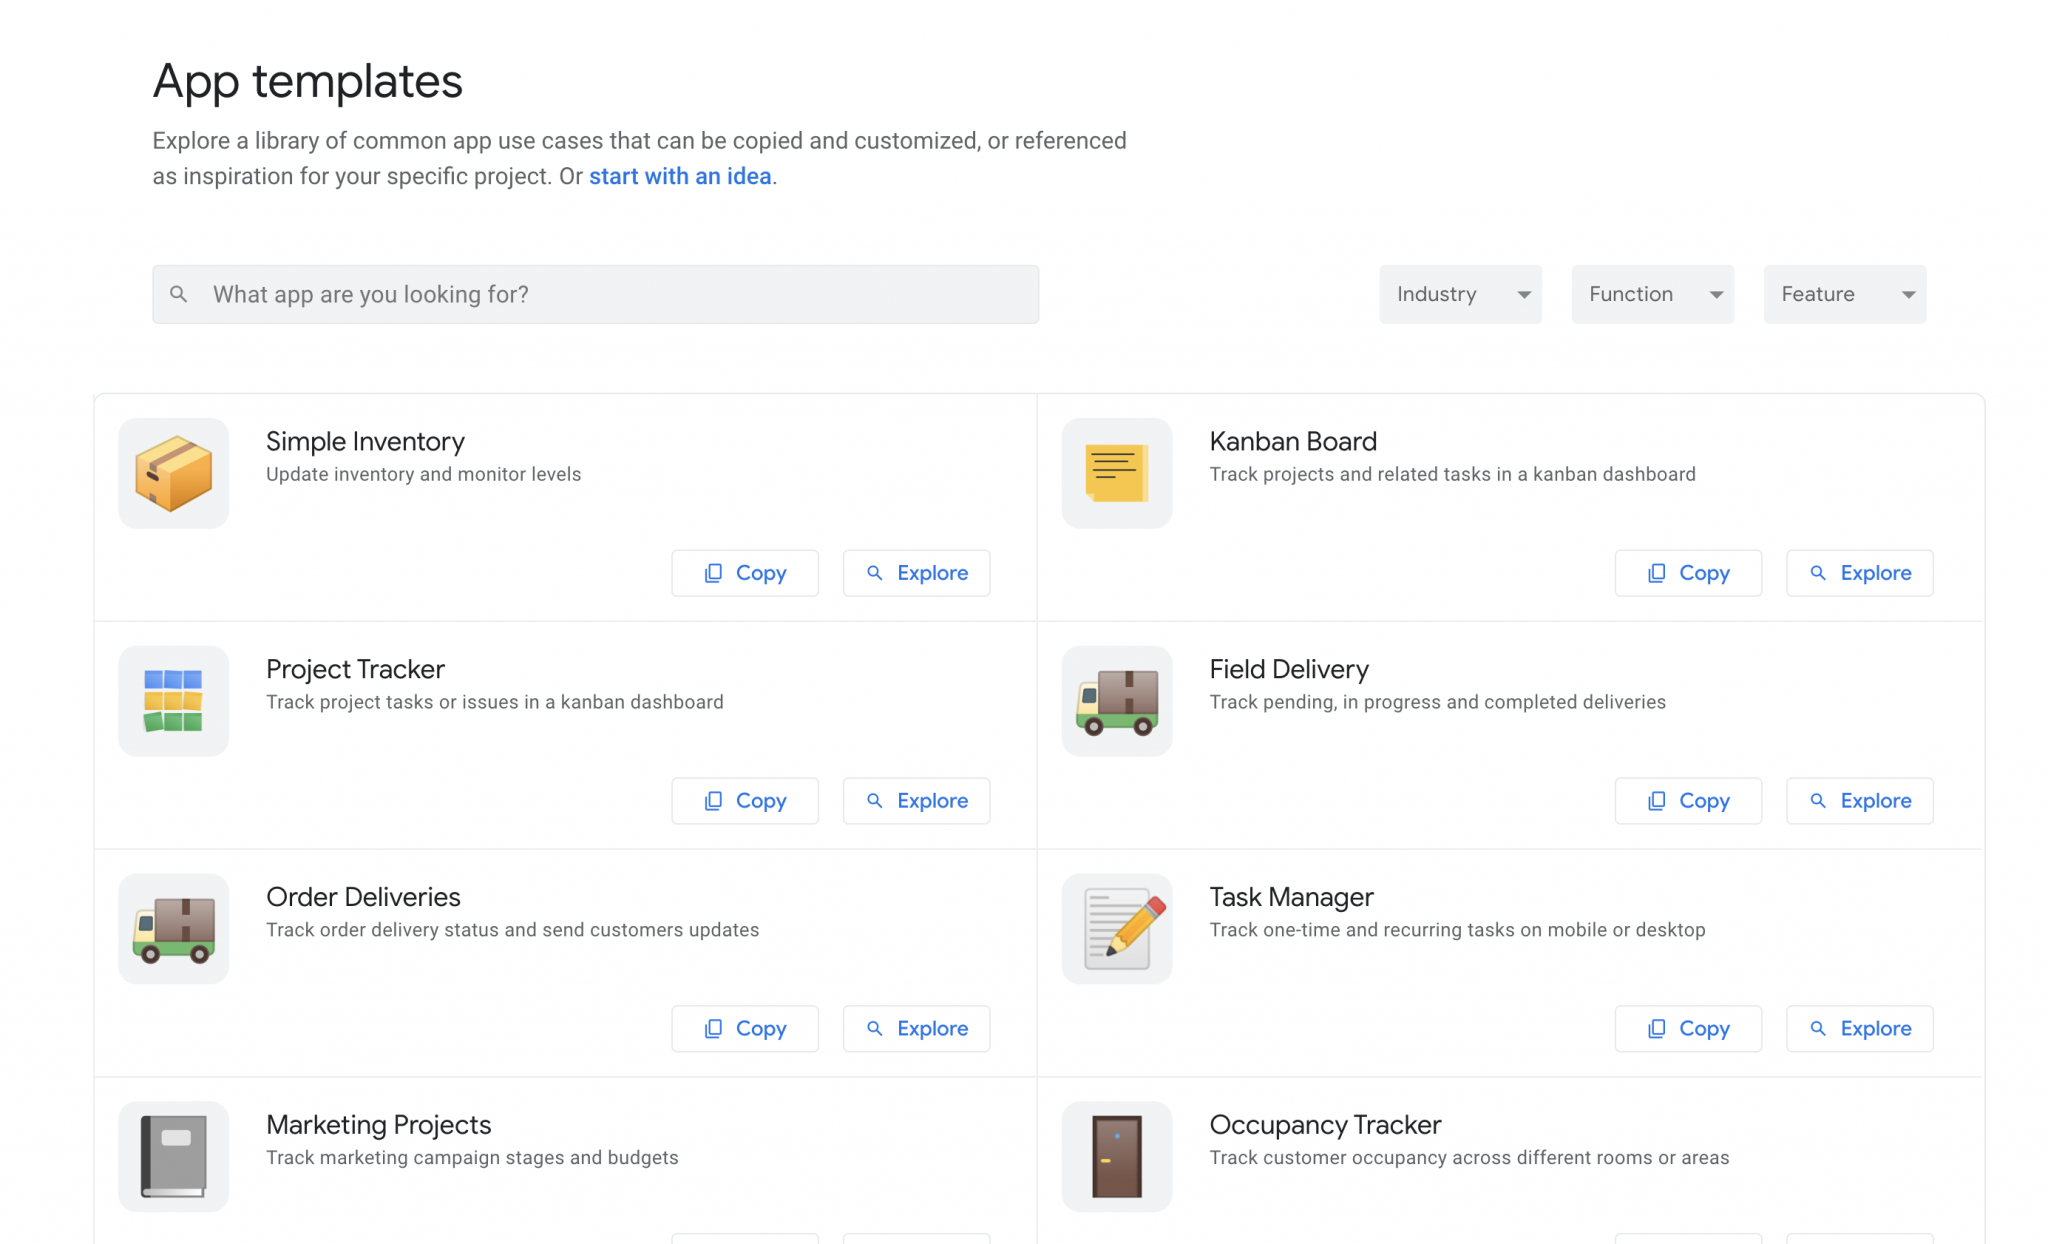This screenshot has width=2048, height=1244.
Task: Click the Marketing Projects notebook icon
Action: click(x=173, y=1156)
